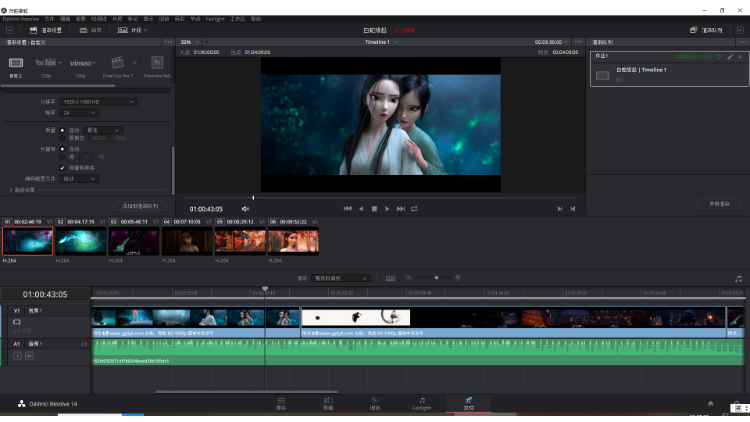This screenshot has height=422, width=750.
Task: Open the encoding profile Auto dropdown
Action: [79, 178]
